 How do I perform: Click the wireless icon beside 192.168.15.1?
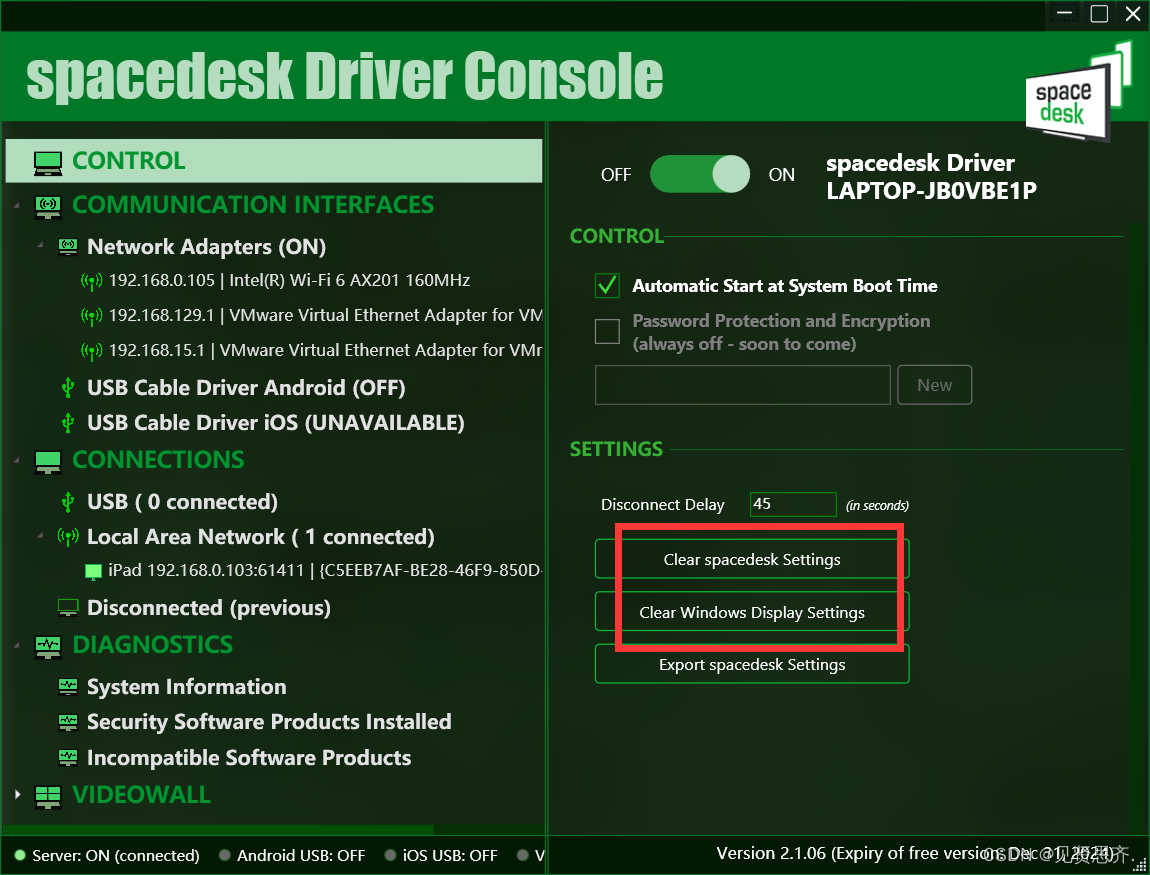point(91,351)
